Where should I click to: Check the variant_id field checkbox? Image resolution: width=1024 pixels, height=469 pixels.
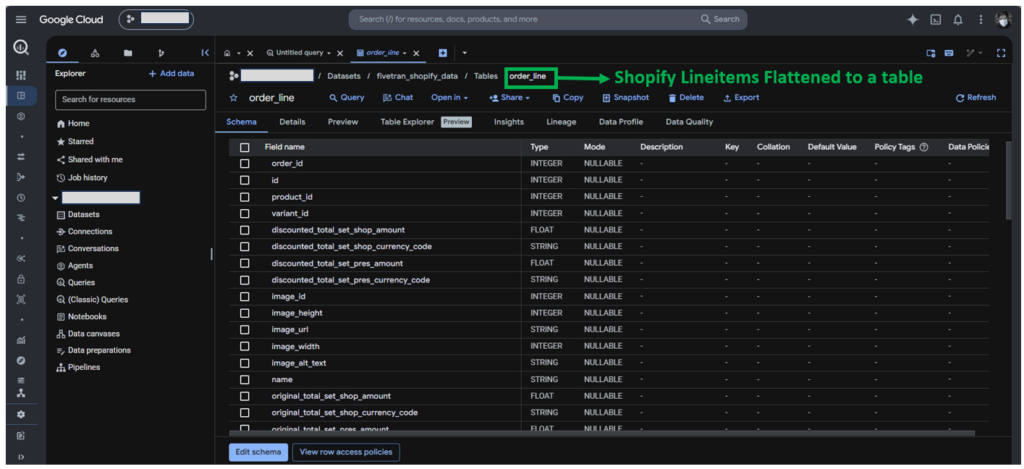click(x=244, y=214)
